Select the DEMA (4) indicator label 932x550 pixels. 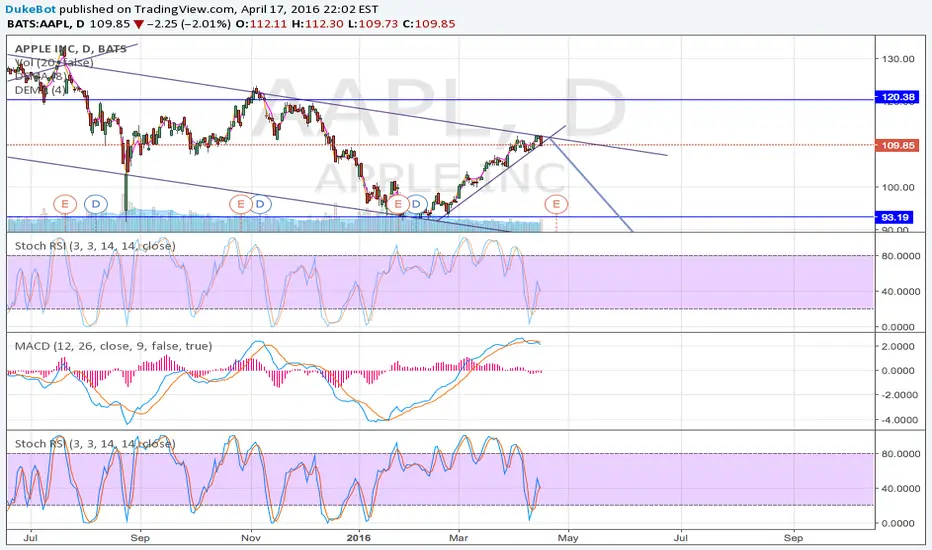pos(40,90)
